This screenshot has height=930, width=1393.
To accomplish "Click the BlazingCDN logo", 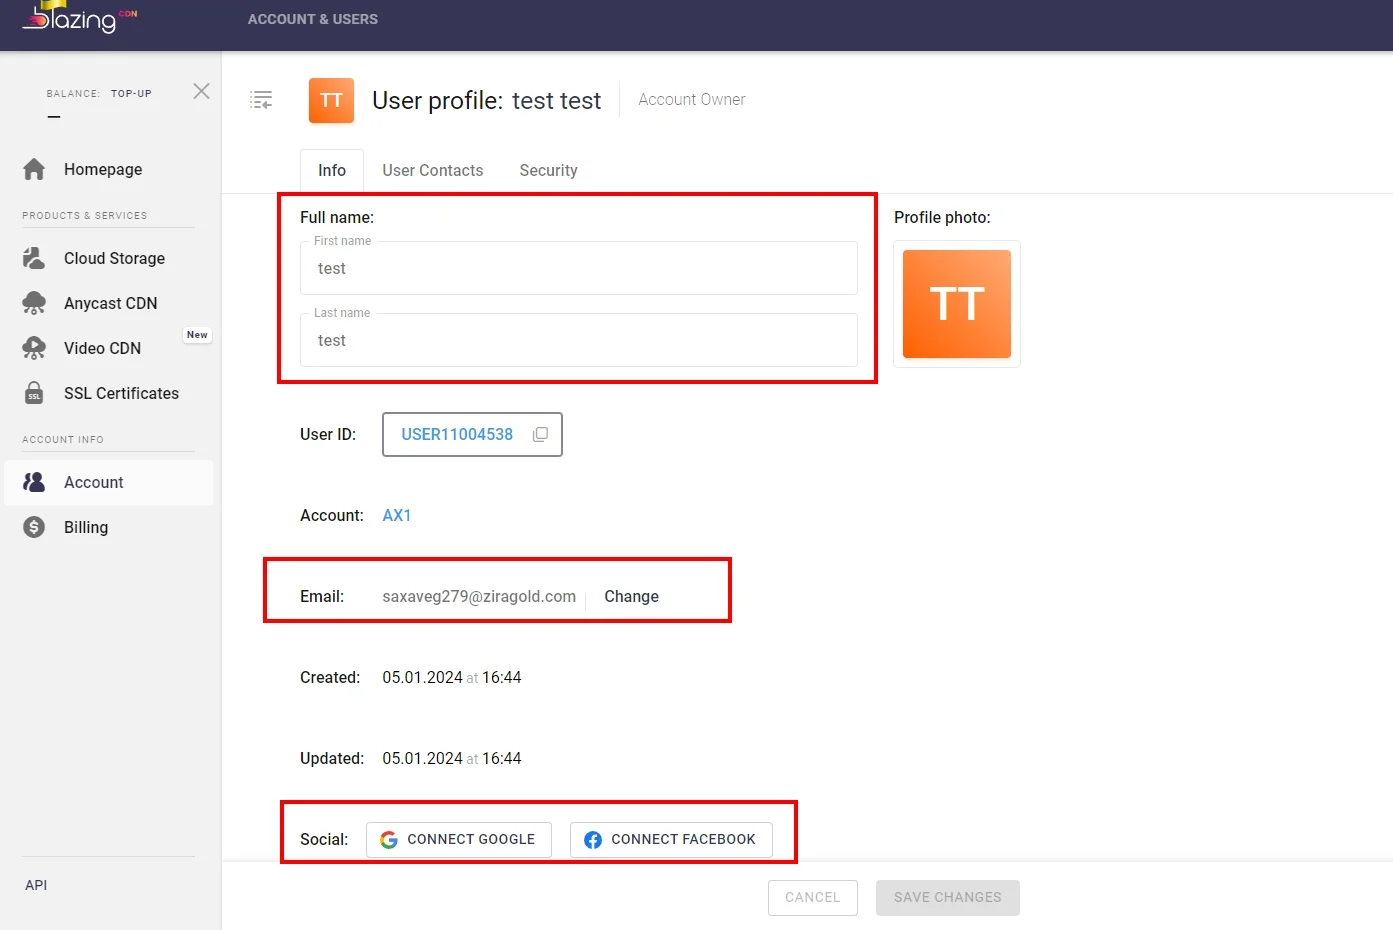I will click(x=80, y=17).
